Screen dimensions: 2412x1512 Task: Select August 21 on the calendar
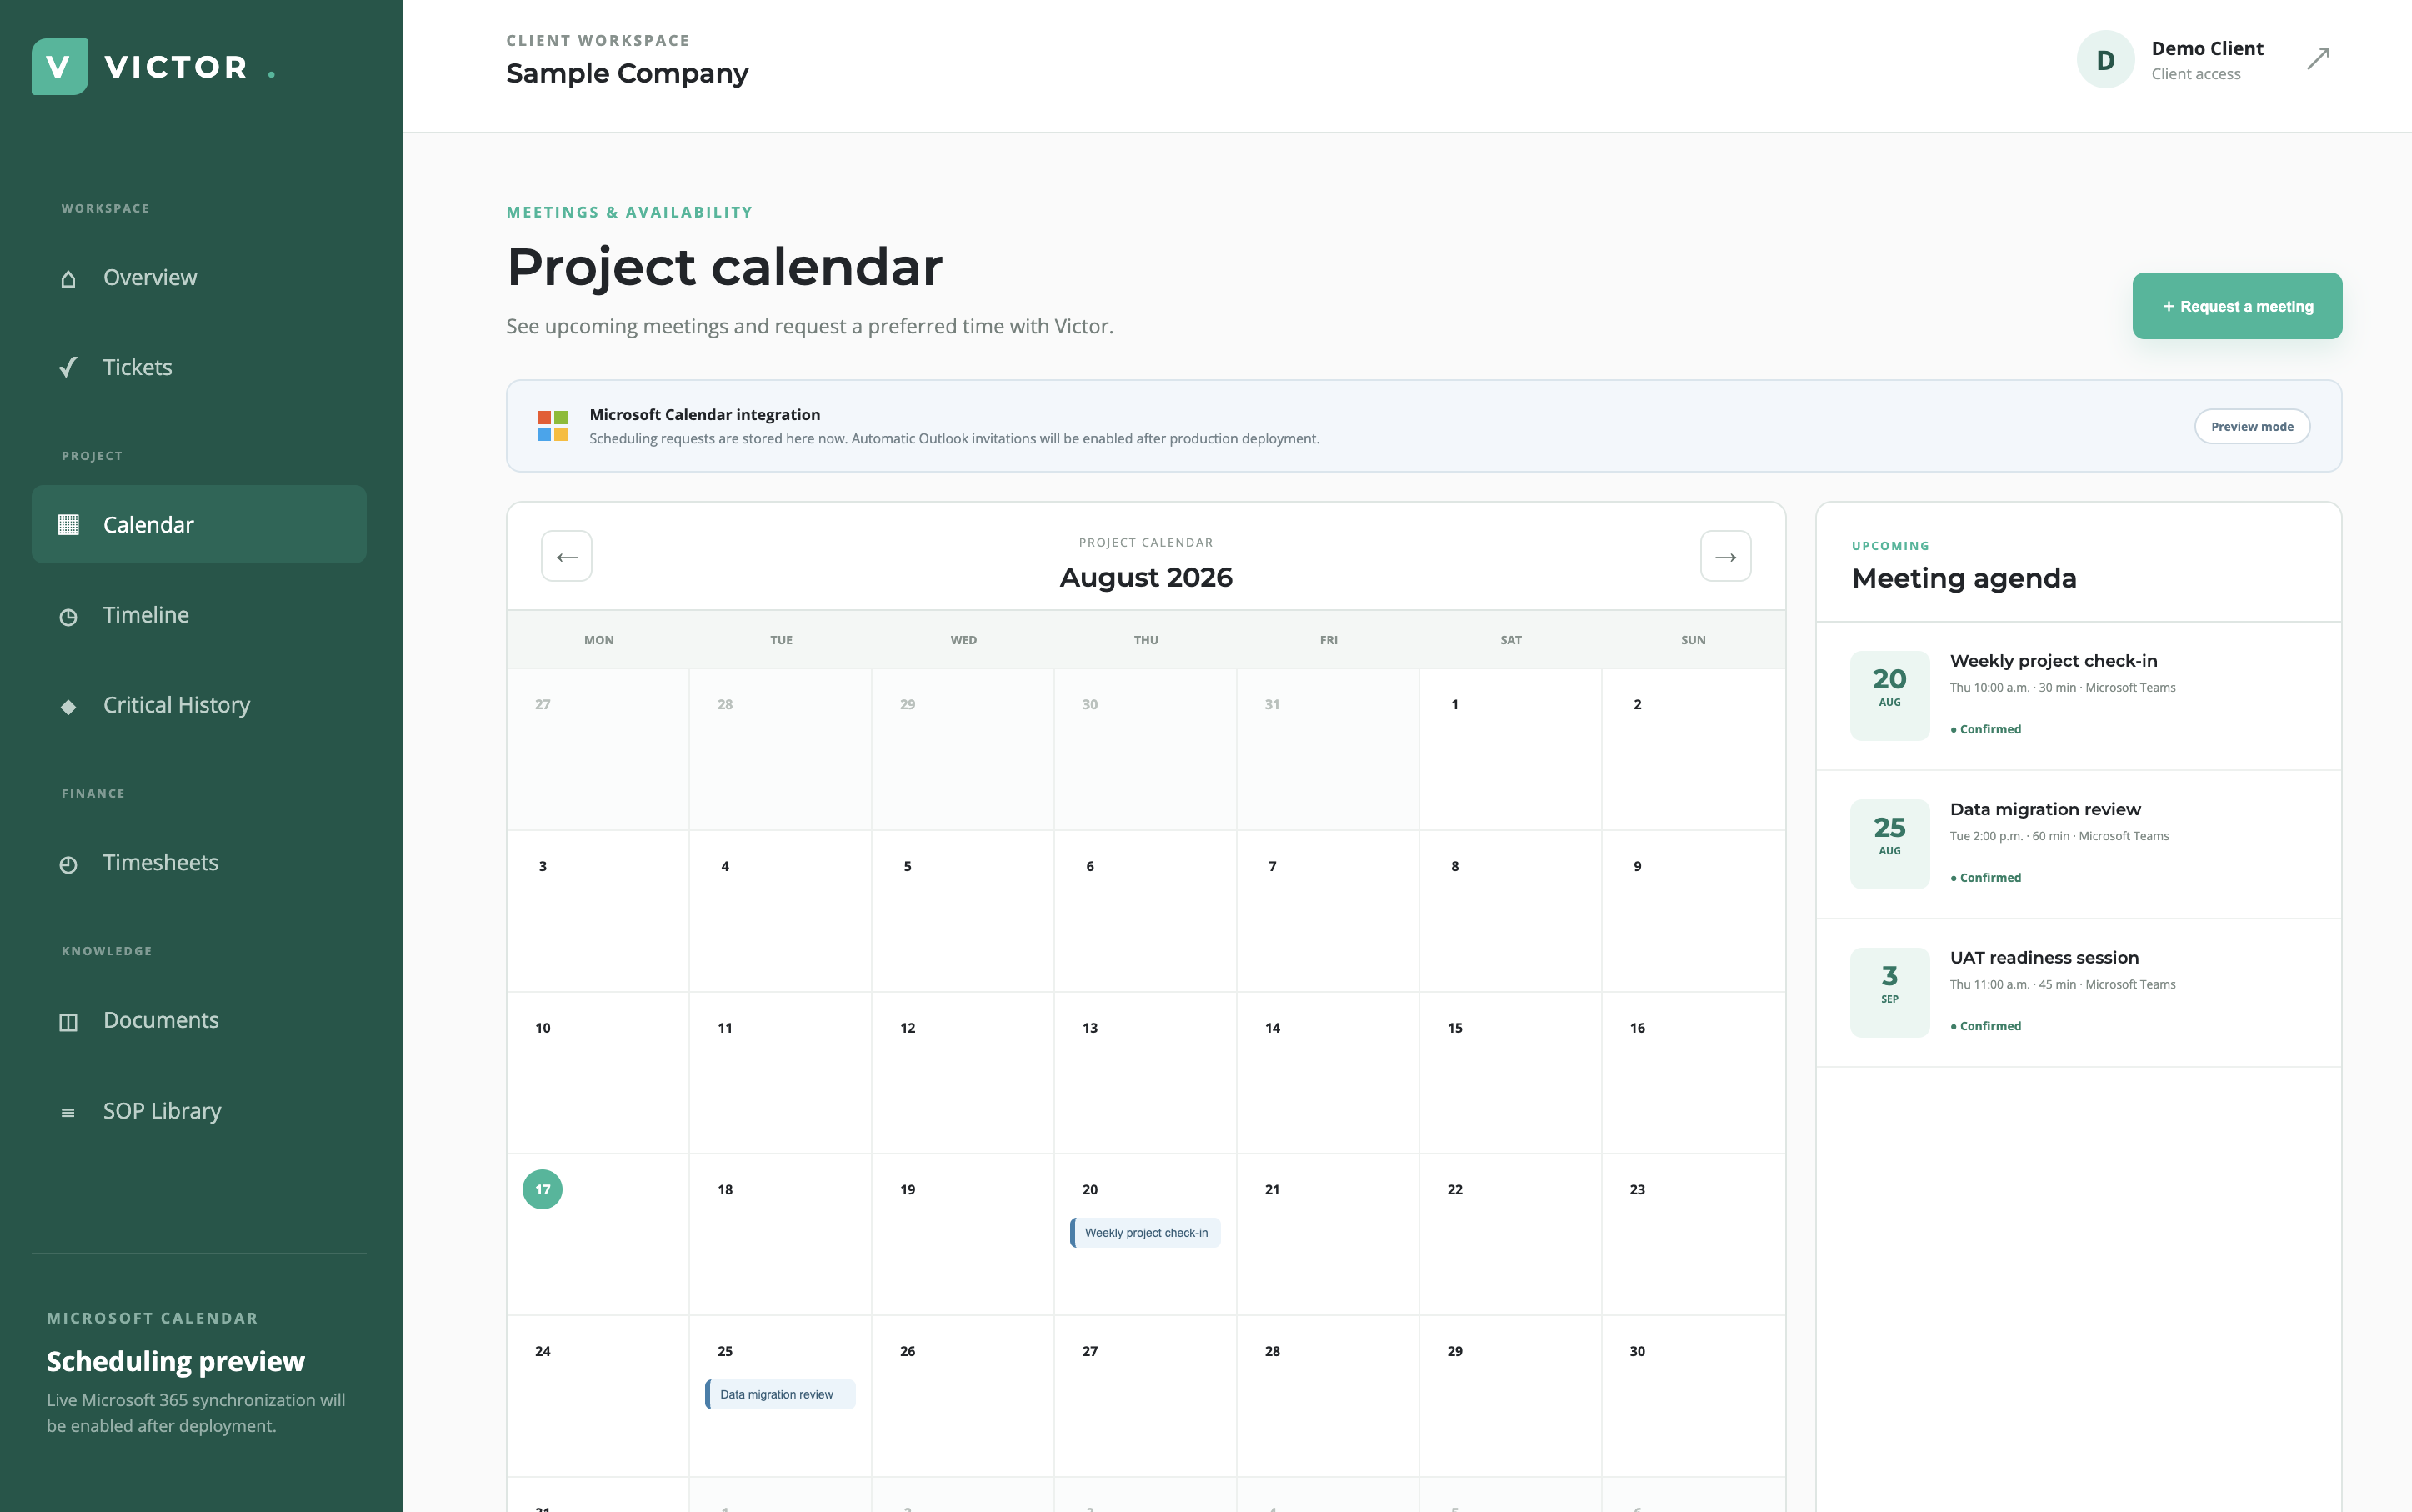point(1328,1235)
